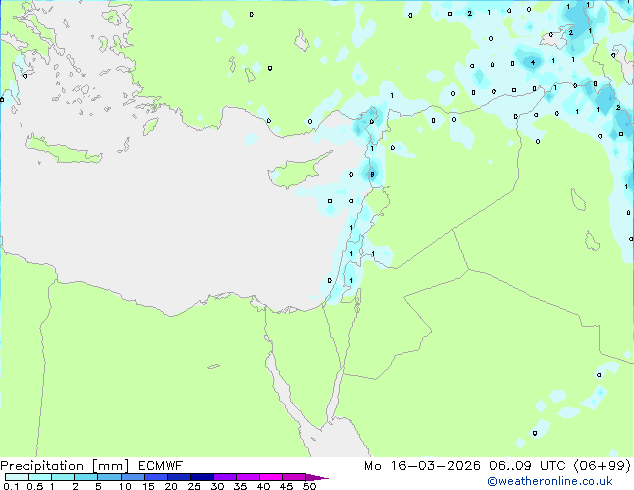Click the 'Mo' weekday label
The width and height of the screenshot is (634, 490).
click(x=372, y=466)
